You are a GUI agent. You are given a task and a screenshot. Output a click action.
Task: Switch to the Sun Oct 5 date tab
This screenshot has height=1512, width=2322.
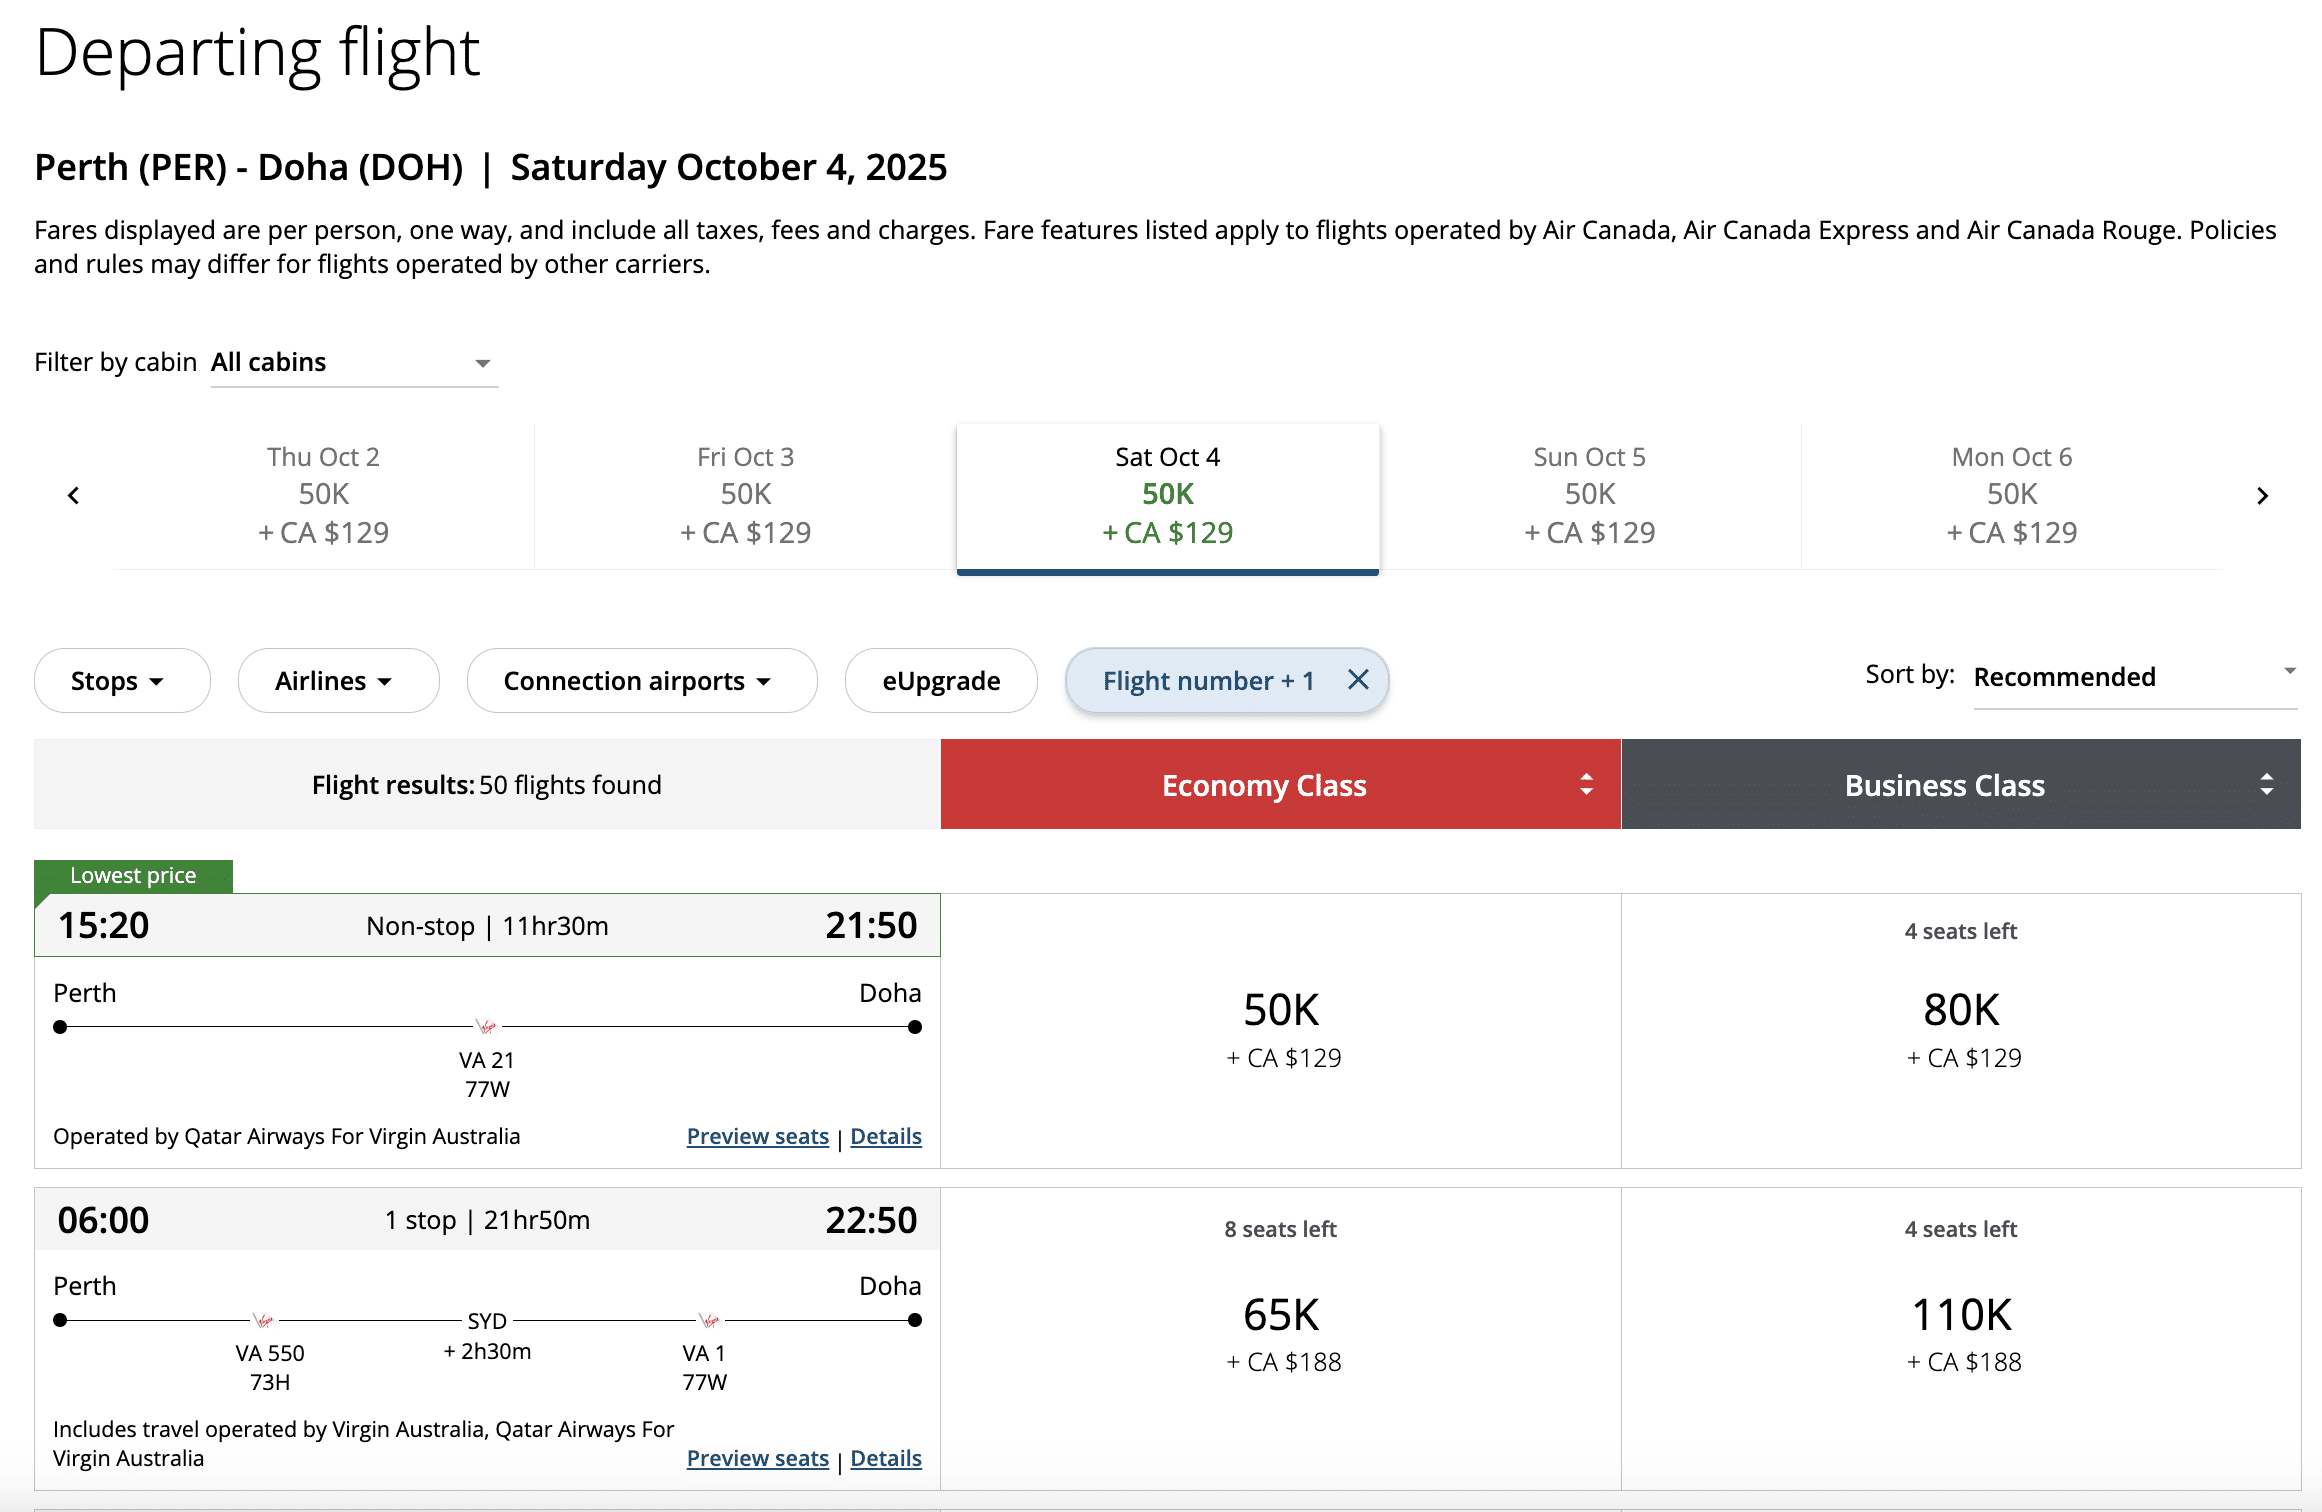click(1589, 495)
